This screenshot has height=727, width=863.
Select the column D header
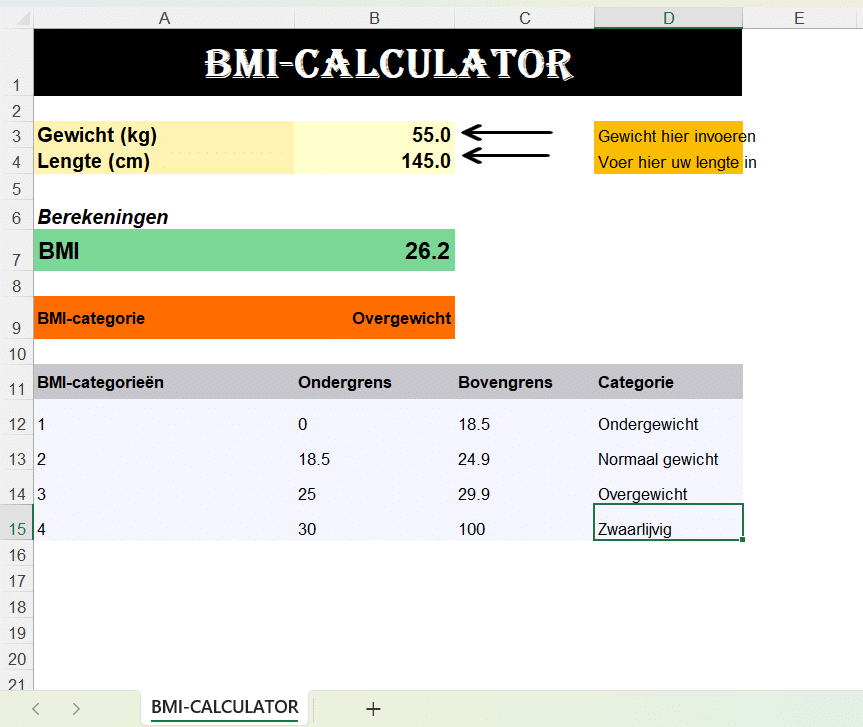(668, 18)
